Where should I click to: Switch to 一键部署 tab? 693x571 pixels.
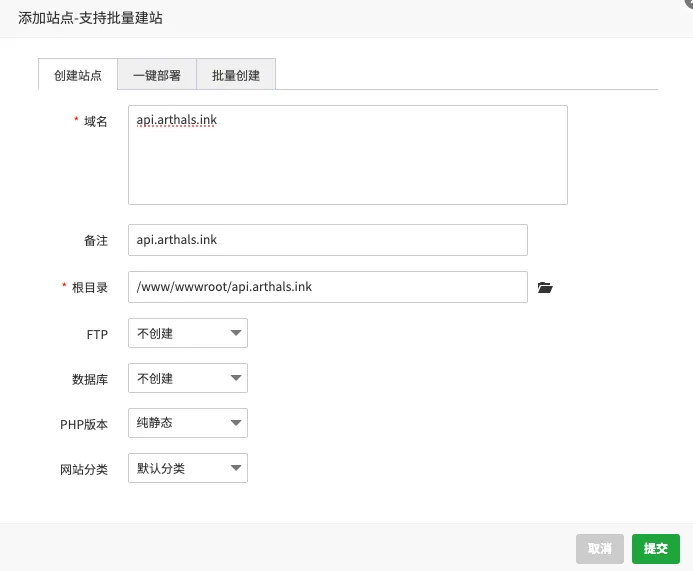[x=157, y=75]
